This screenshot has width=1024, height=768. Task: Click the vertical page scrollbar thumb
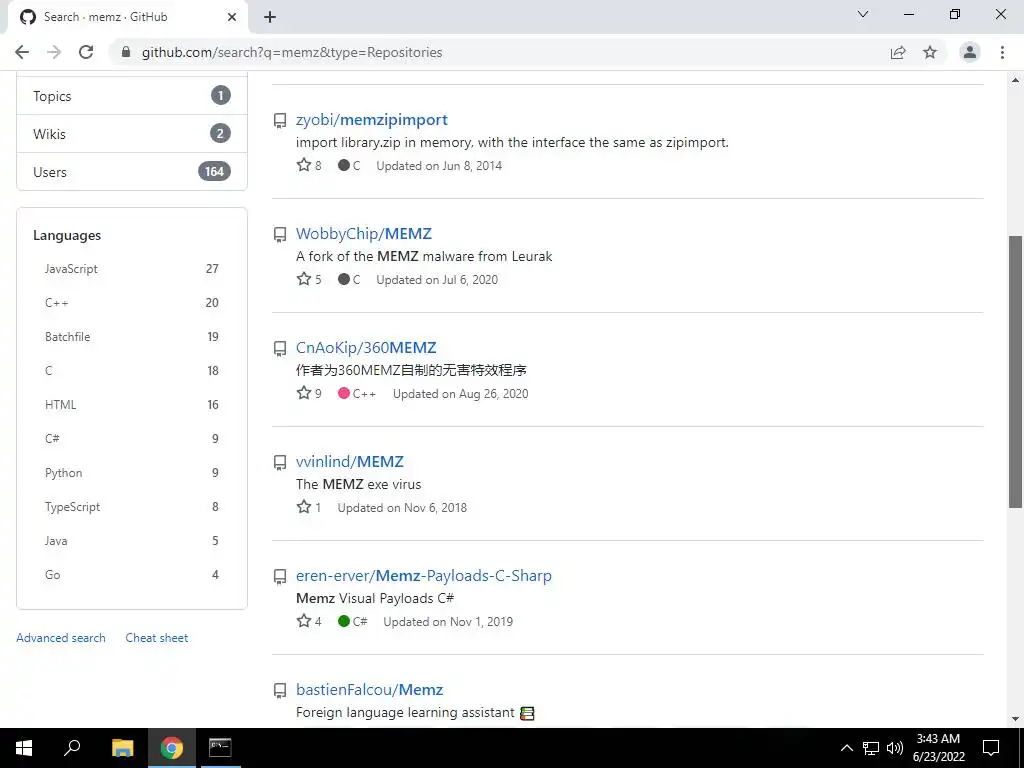tap(1015, 372)
